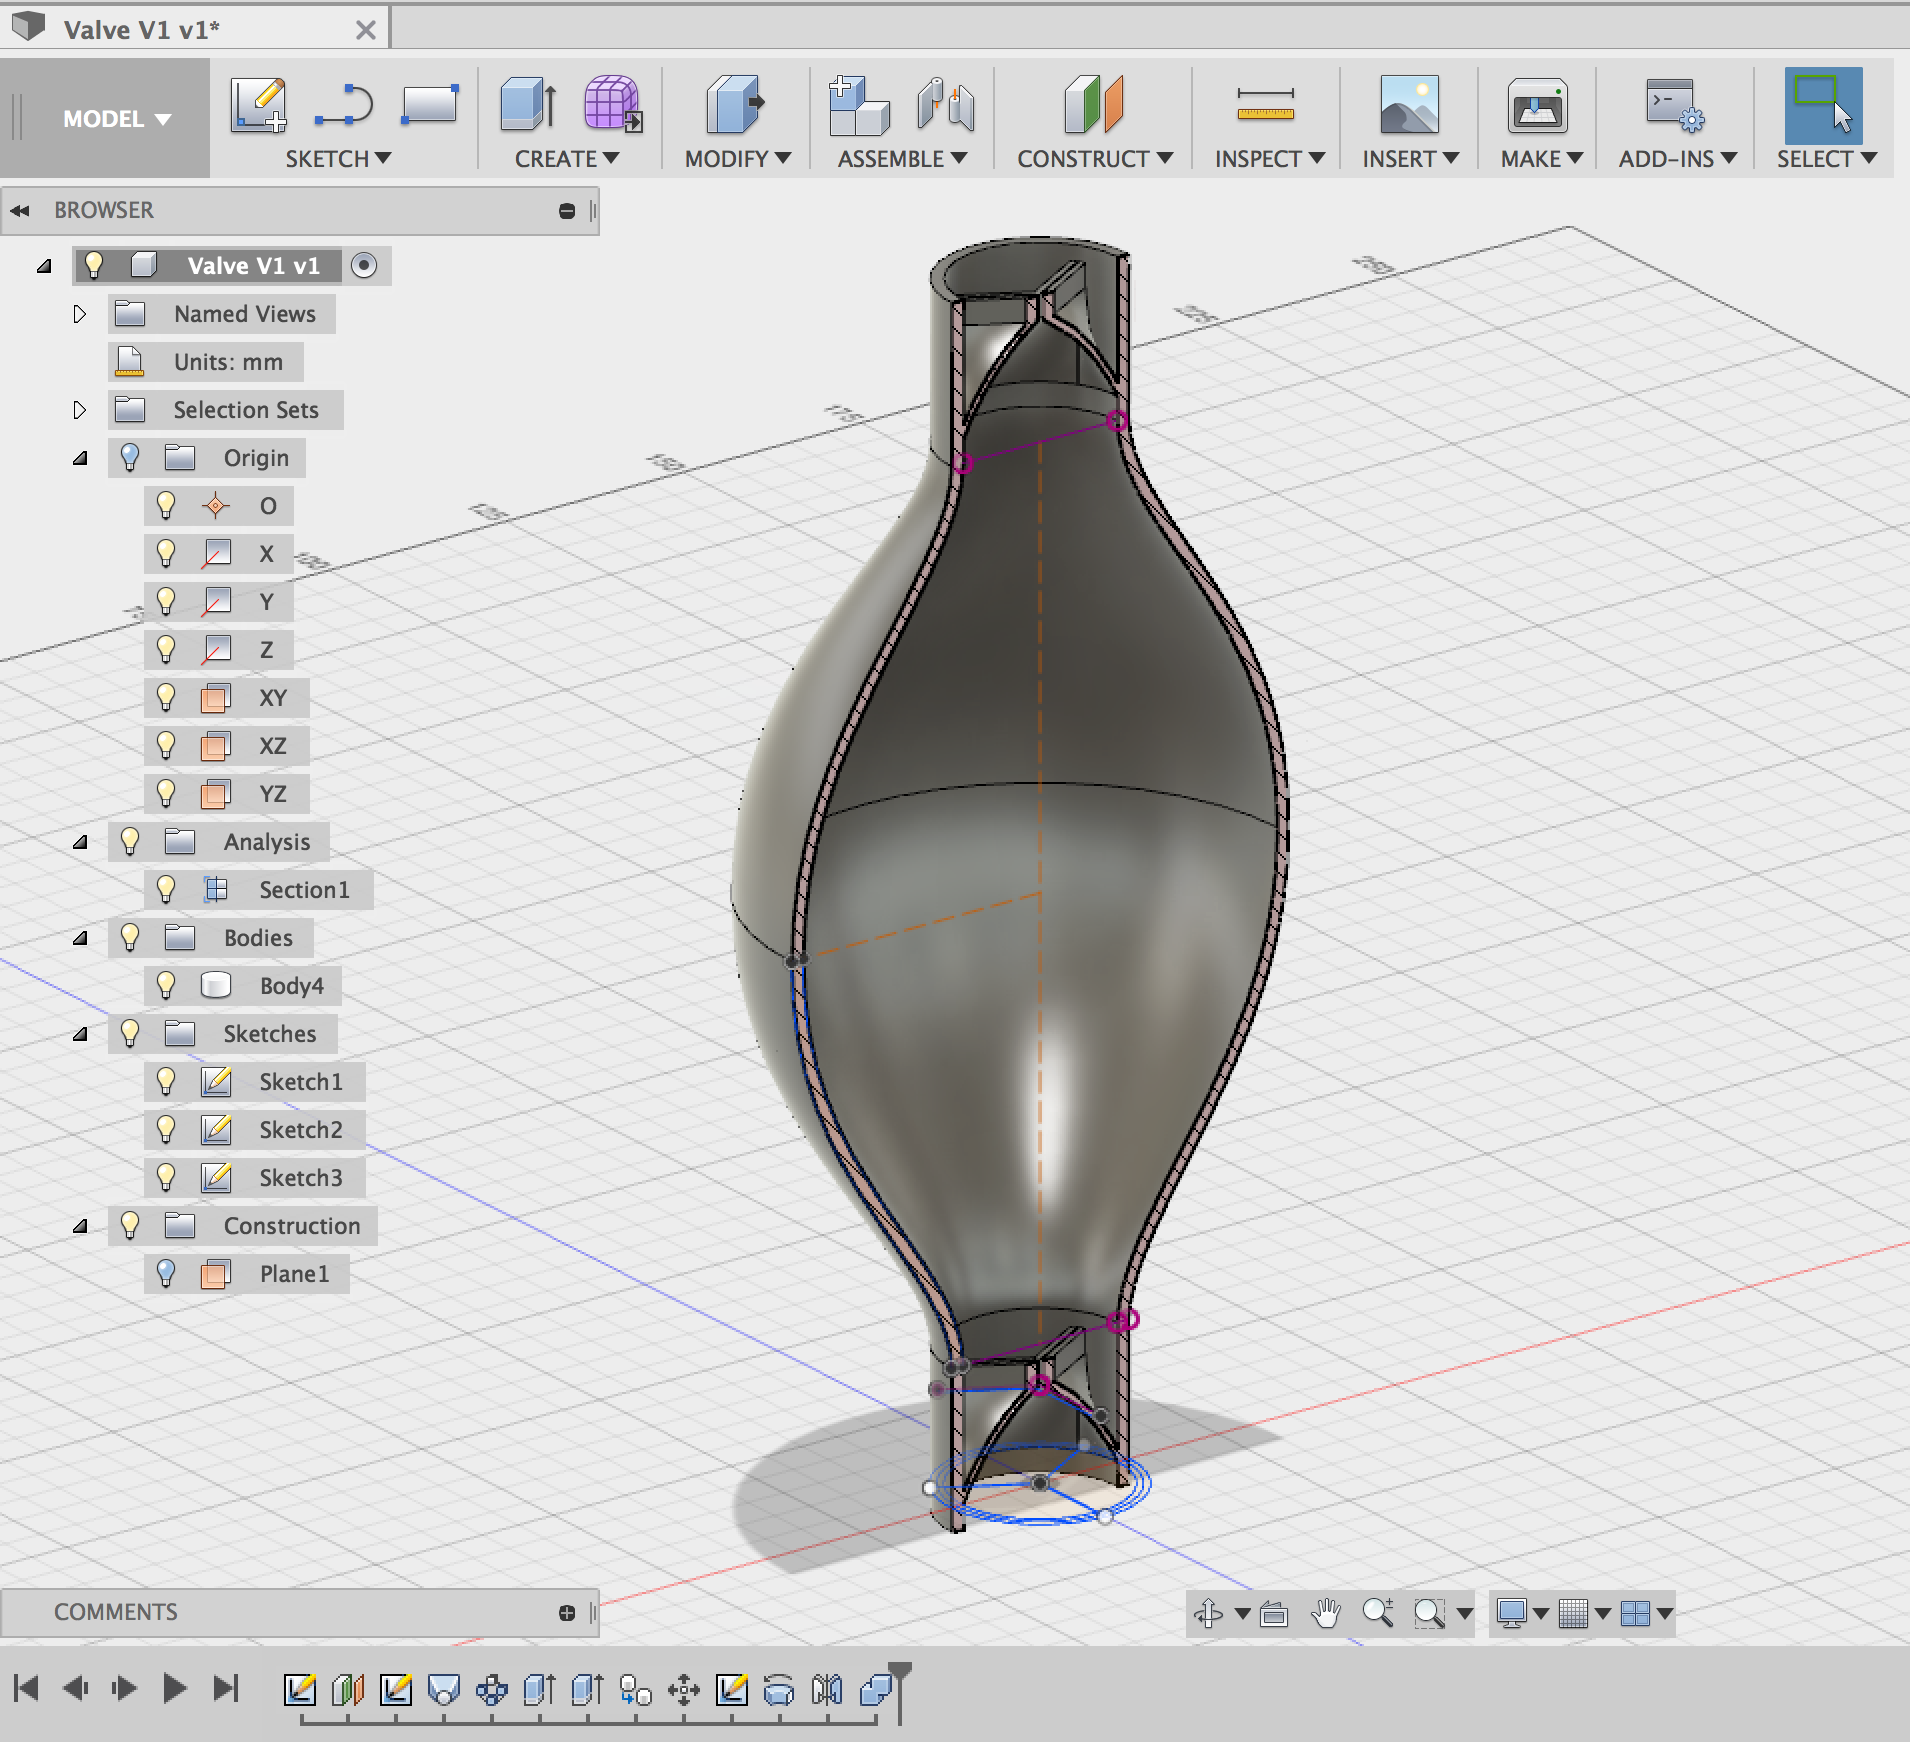
Task: Click the timeline rollback marker
Action: pos(900,1690)
